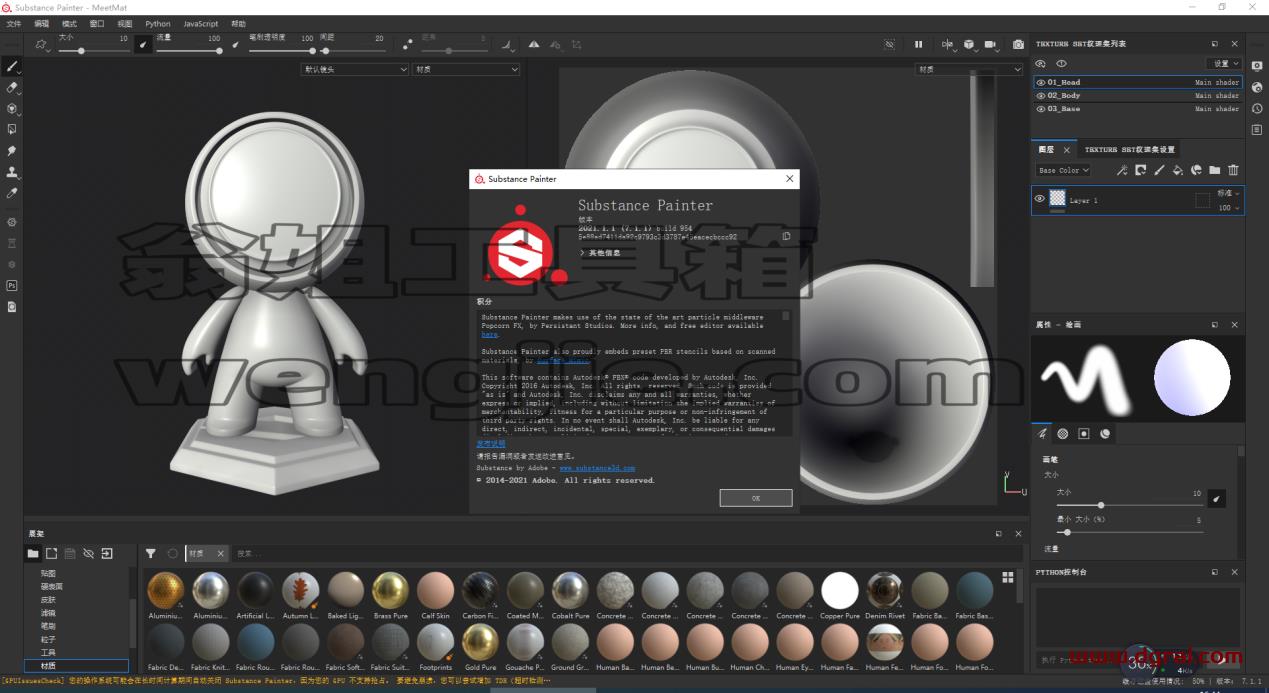
Task: Open the shelf filter funnel icon
Action: 151,553
